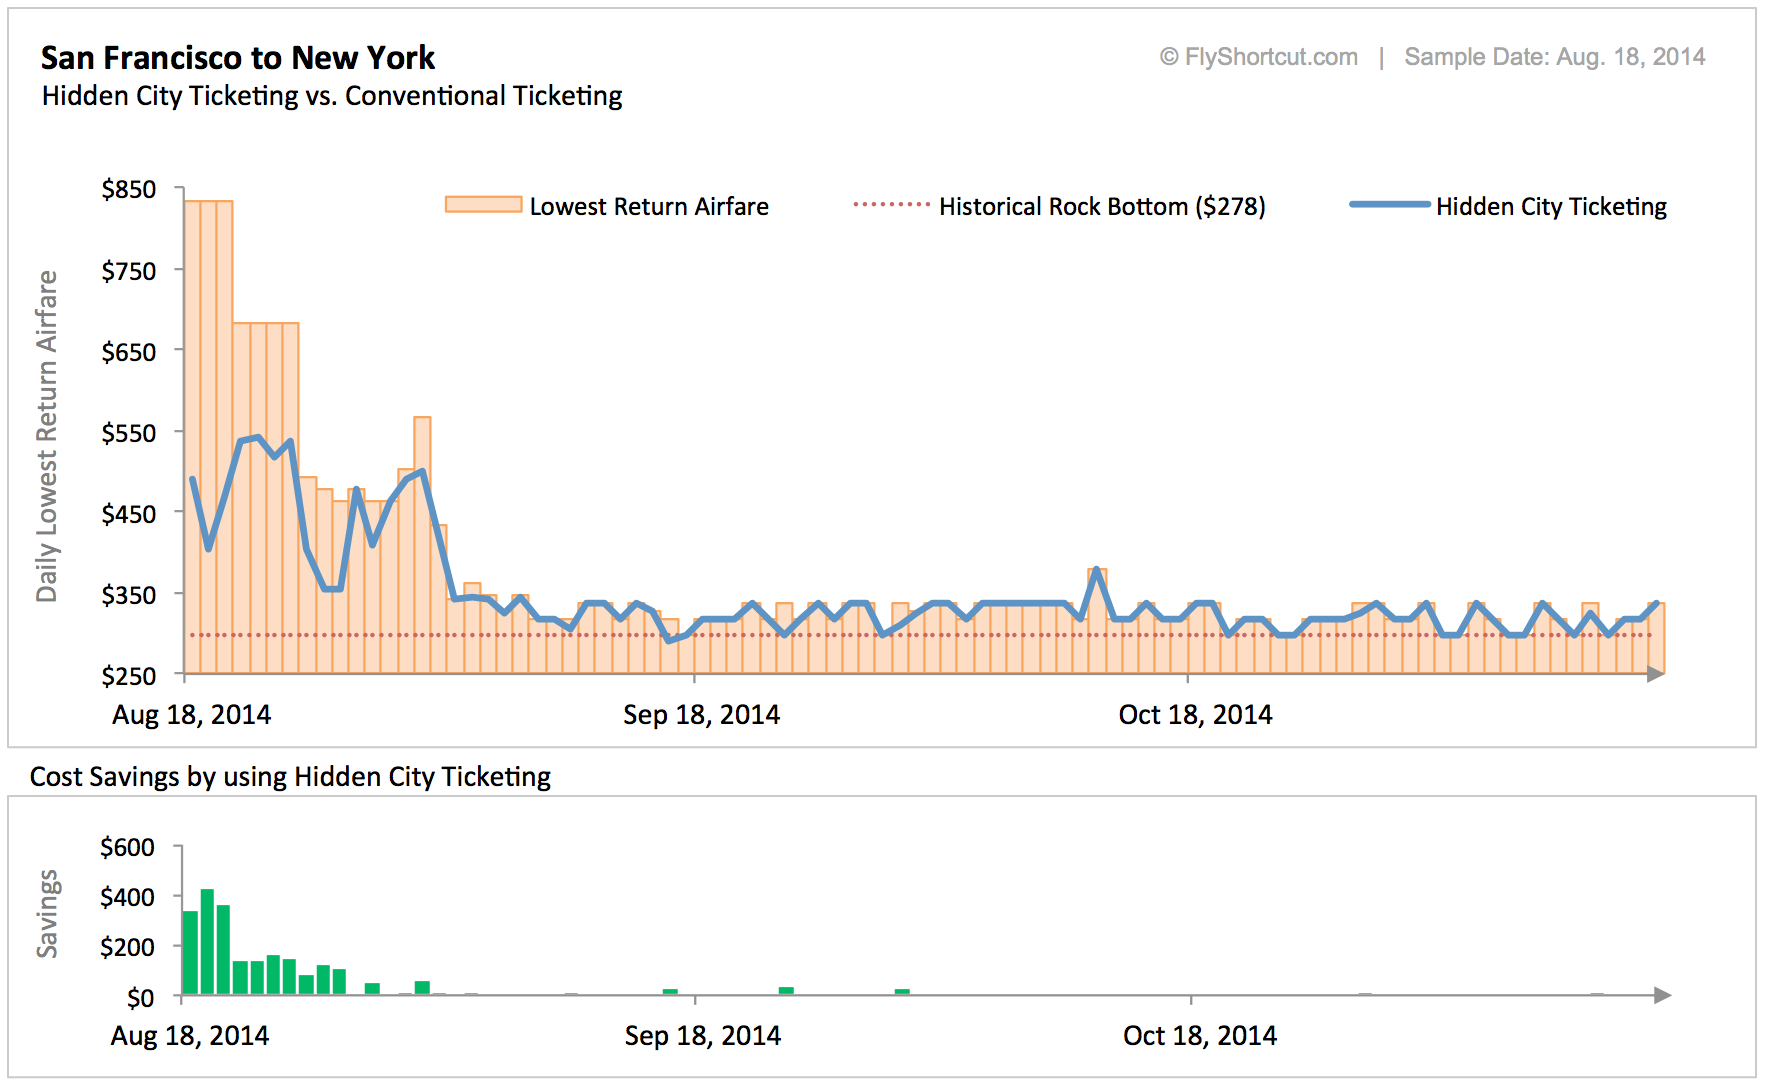Click the savings chart x-axis arrowhead

pyautogui.click(x=1663, y=995)
